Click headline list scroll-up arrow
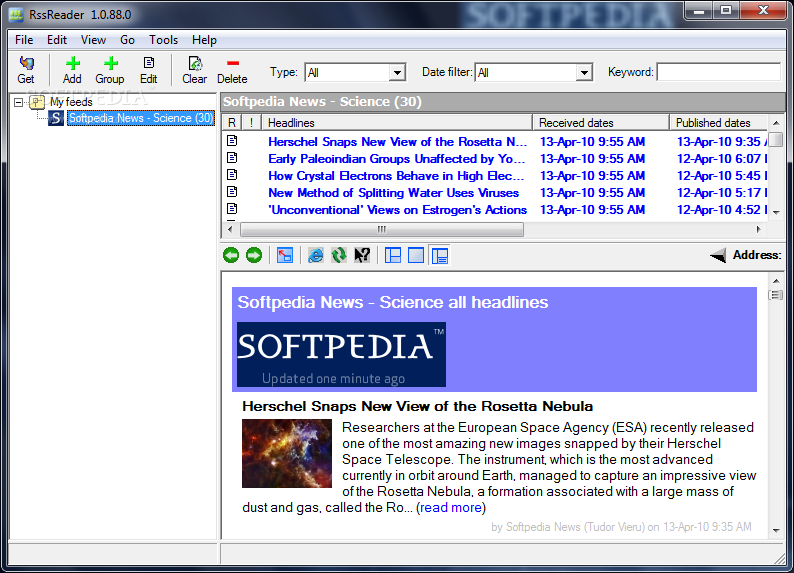794x573 pixels. tap(776, 123)
